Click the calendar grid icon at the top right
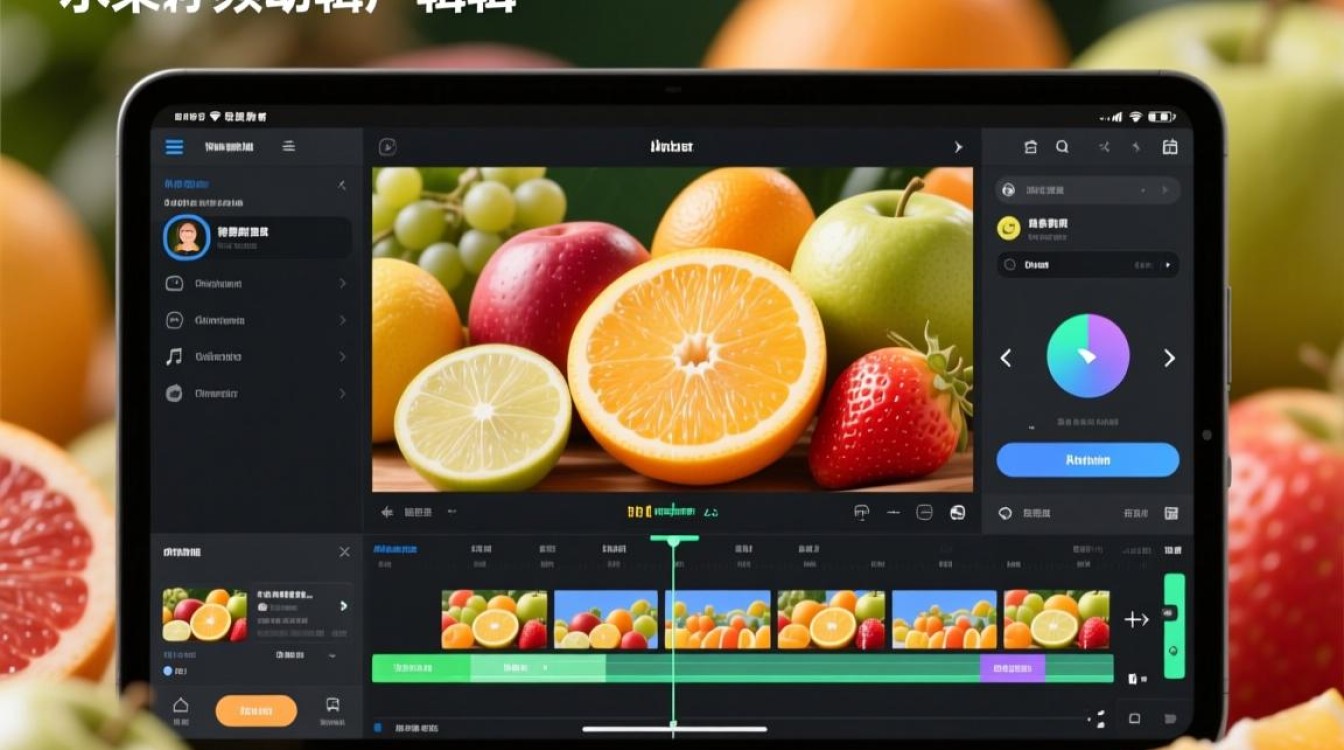This screenshot has width=1344, height=750. pyautogui.click(x=1170, y=147)
